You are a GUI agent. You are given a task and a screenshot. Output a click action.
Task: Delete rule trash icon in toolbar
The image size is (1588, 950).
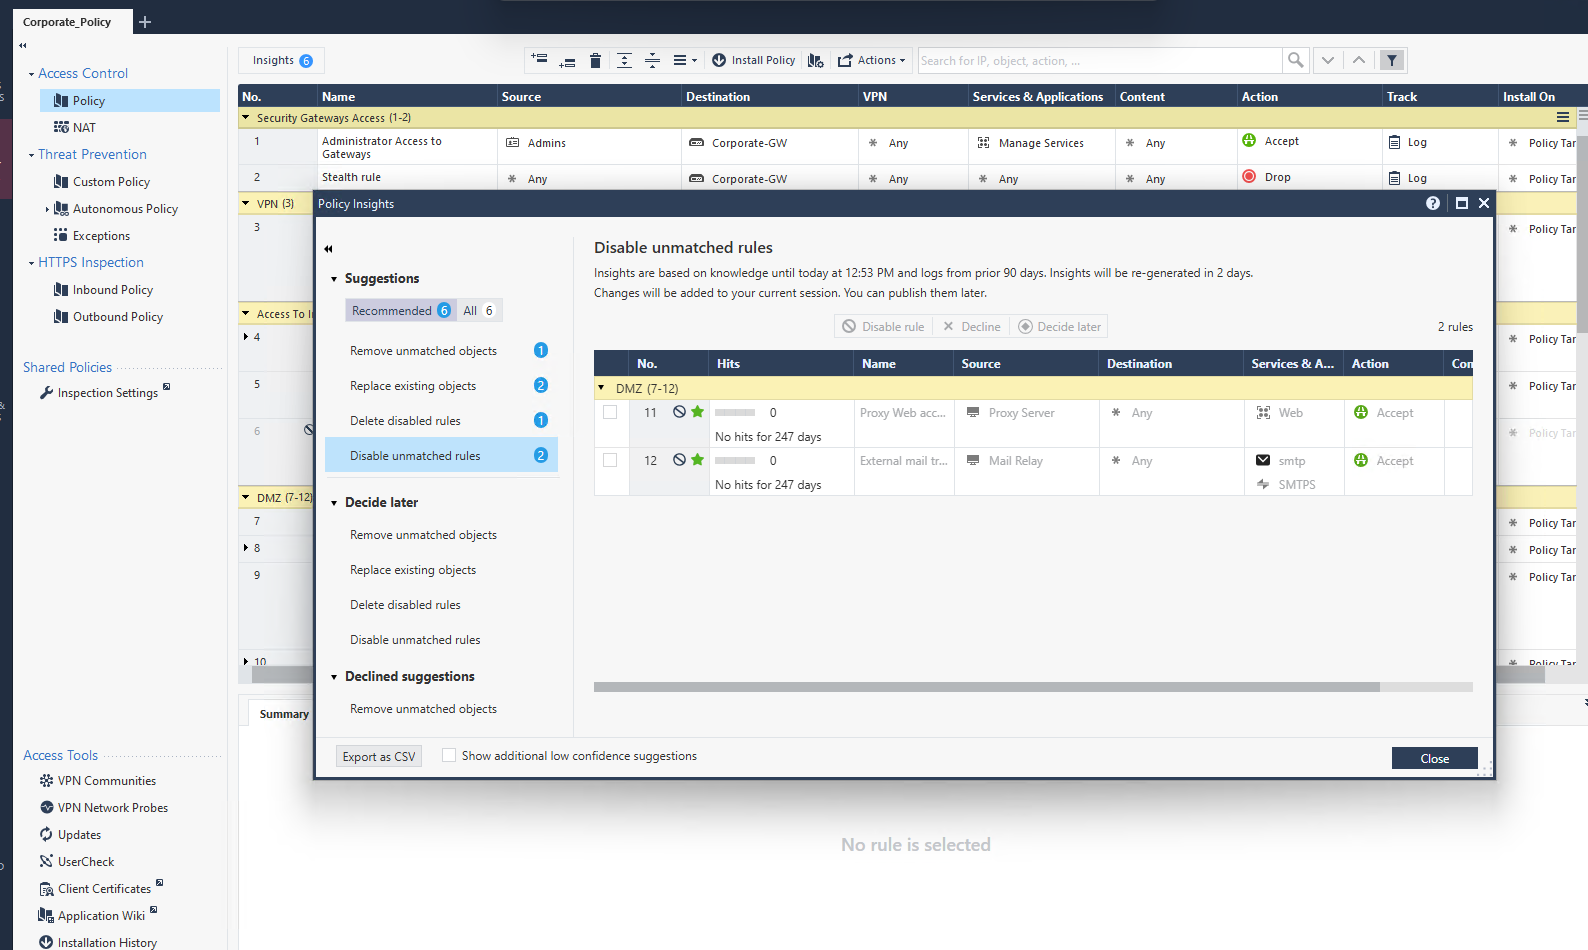pos(595,60)
